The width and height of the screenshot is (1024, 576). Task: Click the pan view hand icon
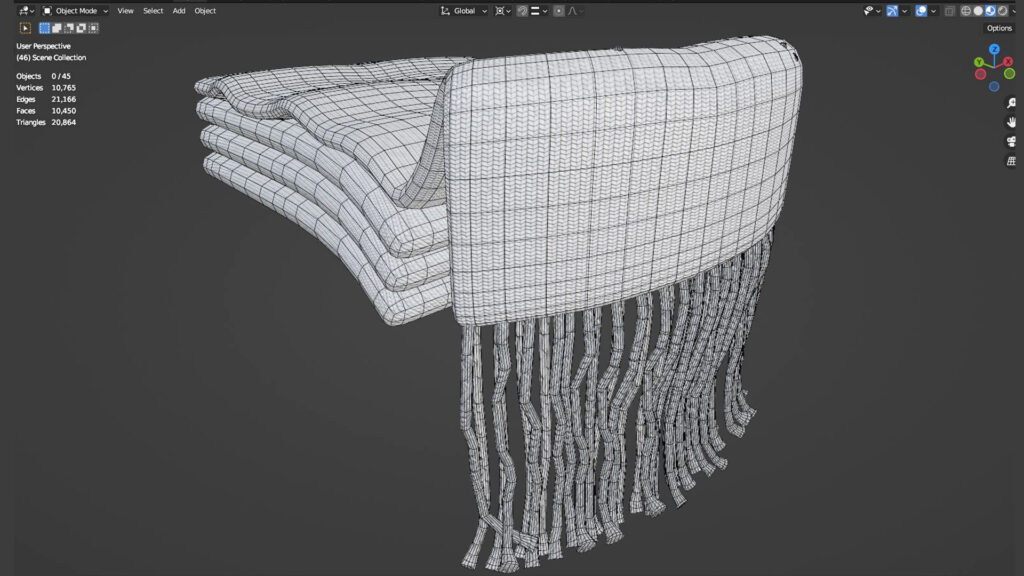1012,122
